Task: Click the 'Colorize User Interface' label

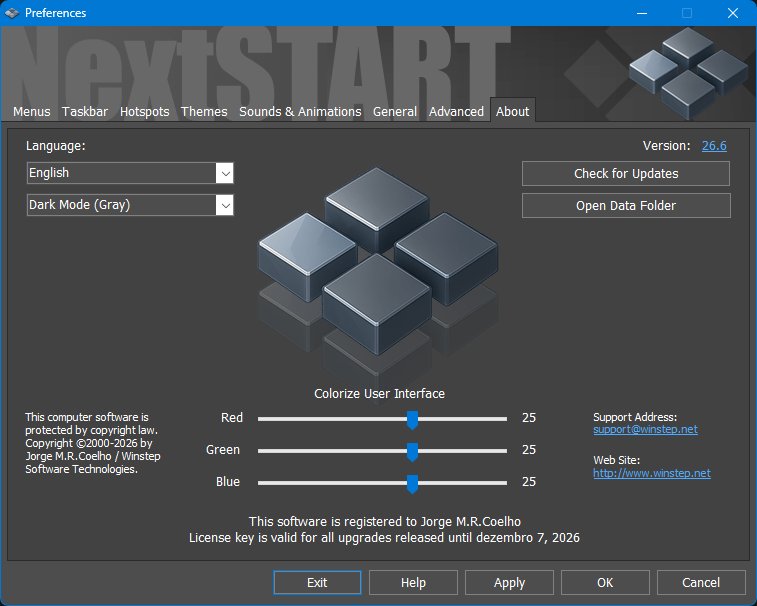Action: pos(379,394)
